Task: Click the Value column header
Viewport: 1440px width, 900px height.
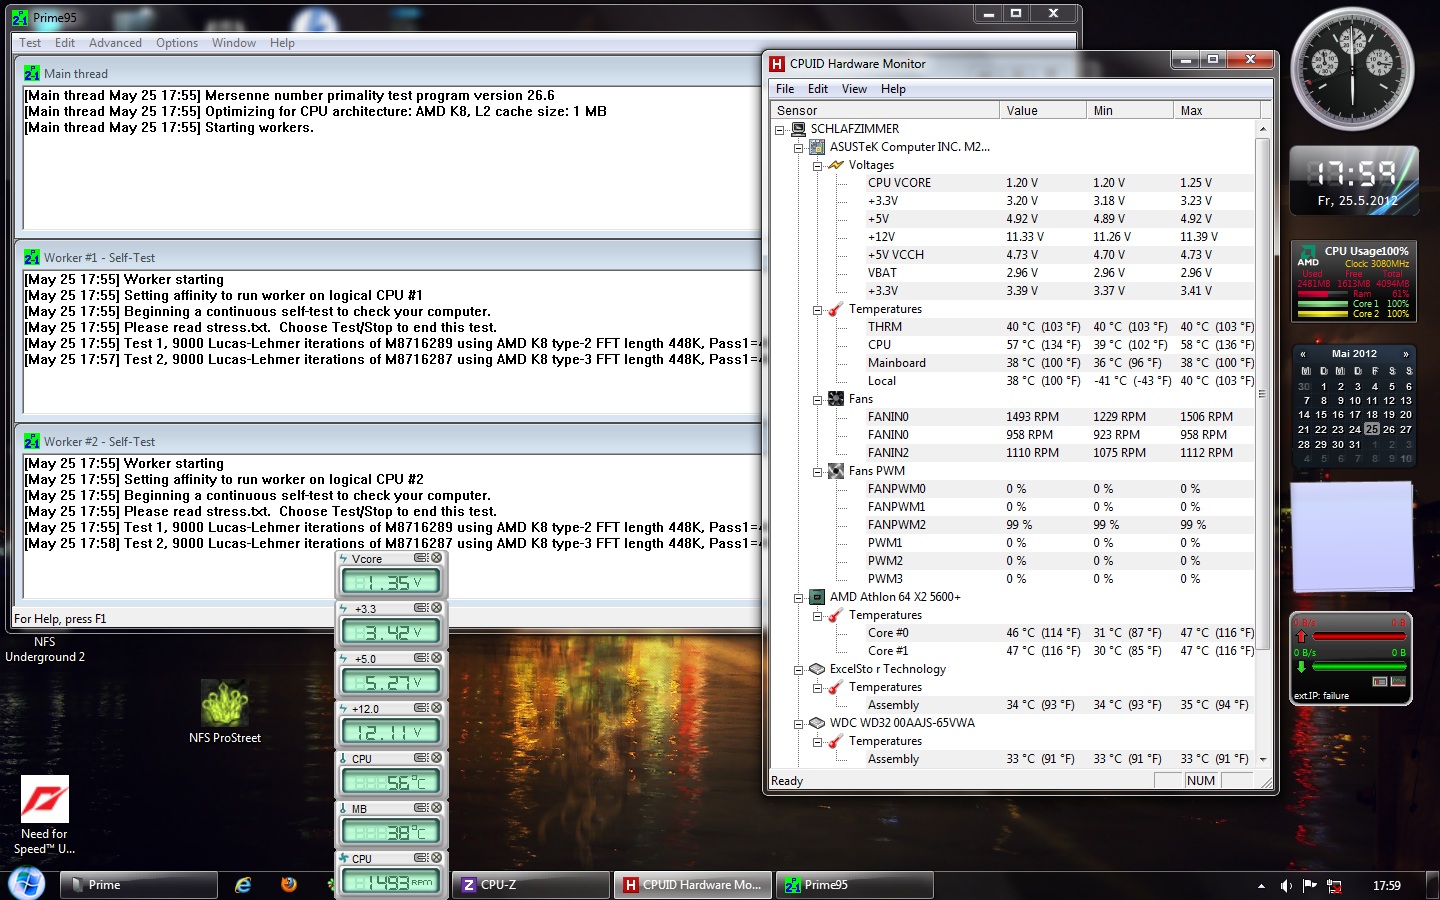Action: (1043, 111)
